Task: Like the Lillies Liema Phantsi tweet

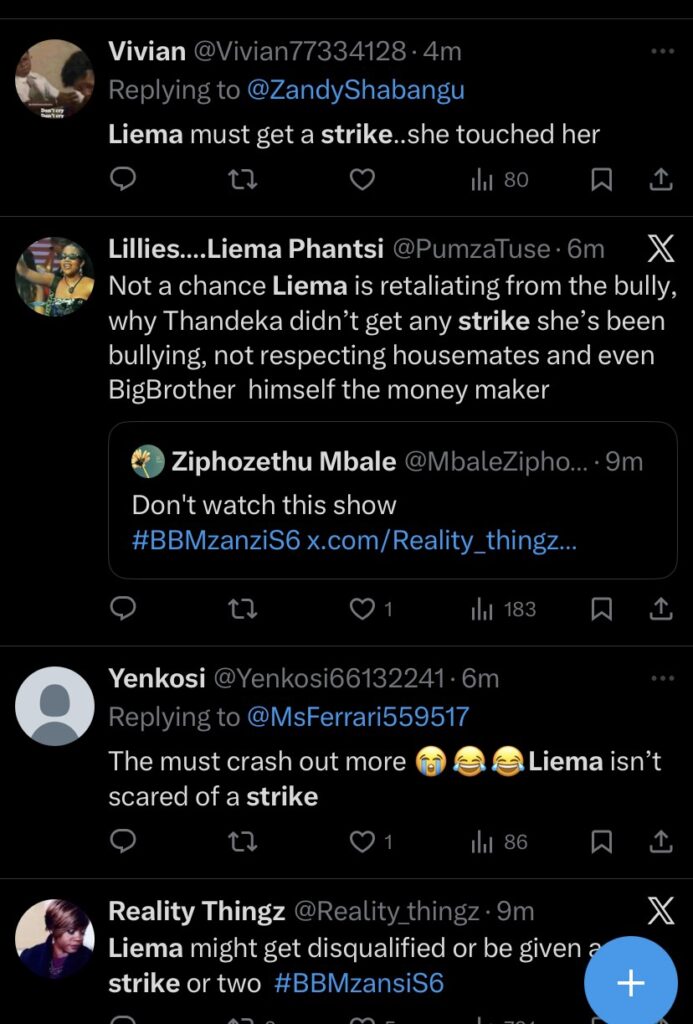Action: pos(362,609)
